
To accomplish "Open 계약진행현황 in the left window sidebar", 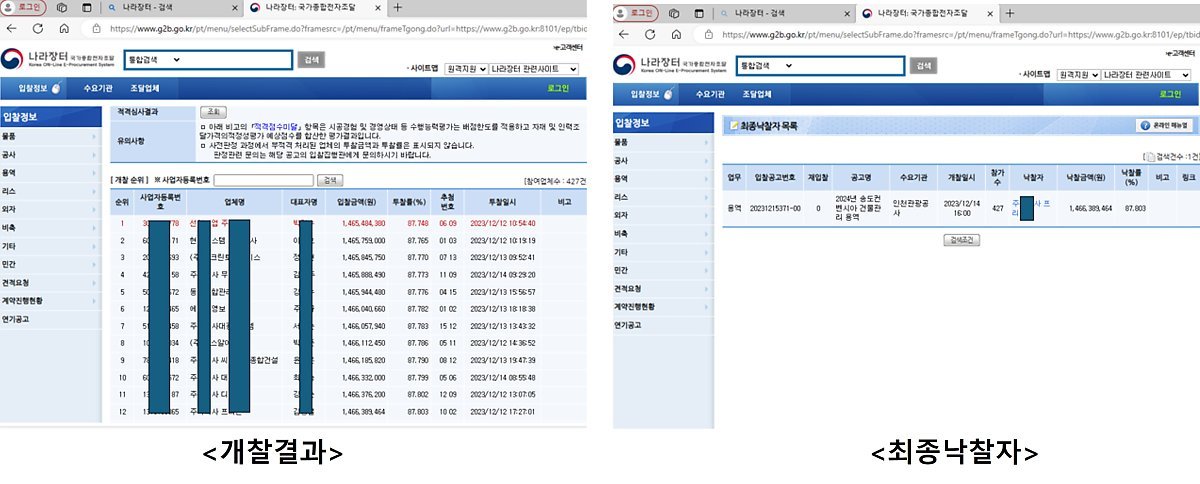I will point(50,300).
